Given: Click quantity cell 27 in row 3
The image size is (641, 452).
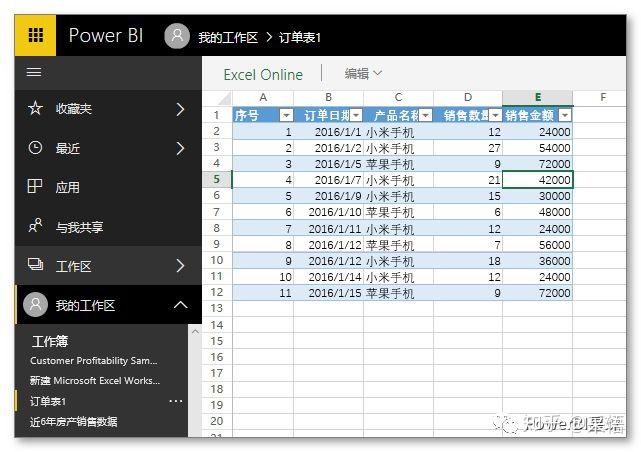Looking at the screenshot, I should click(x=468, y=148).
